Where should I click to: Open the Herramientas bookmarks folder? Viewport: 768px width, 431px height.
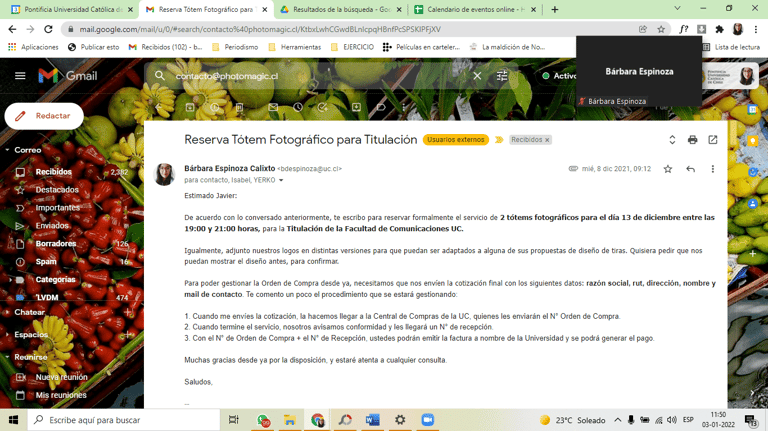click(295, 47)
